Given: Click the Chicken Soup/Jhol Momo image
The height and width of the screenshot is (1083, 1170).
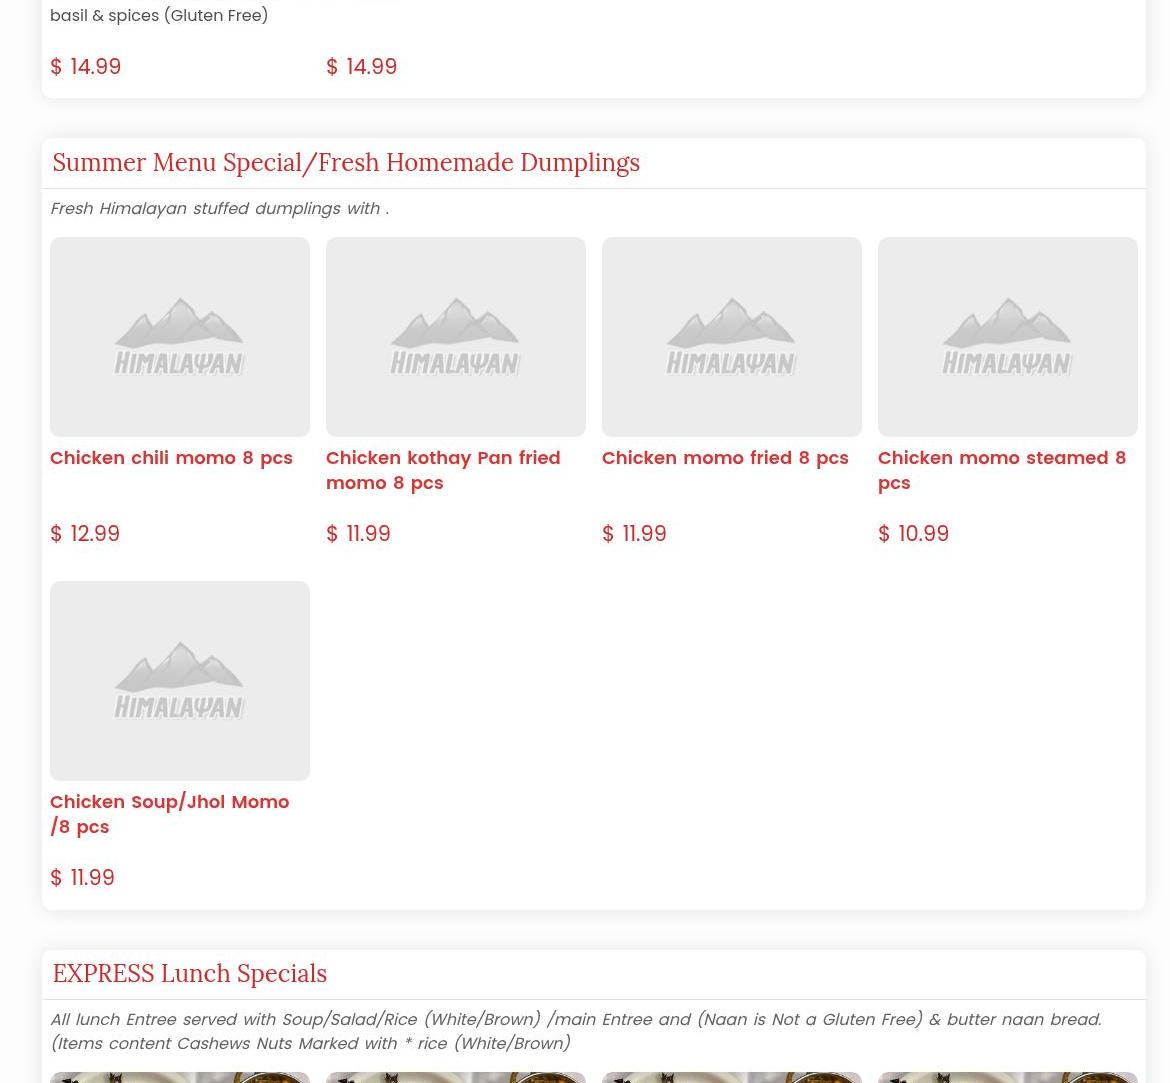Looking at the screenshot, I should pos(180,680).
